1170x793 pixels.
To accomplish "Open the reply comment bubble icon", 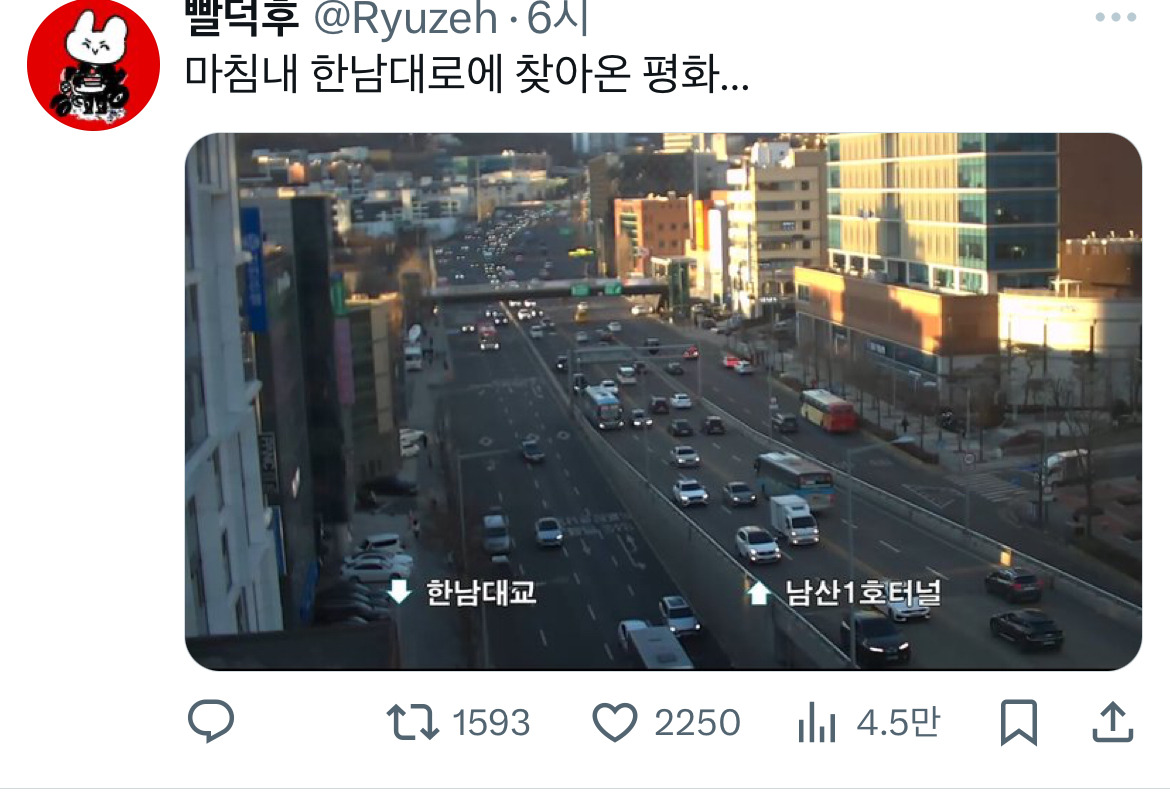I will [x=211, y=721].
